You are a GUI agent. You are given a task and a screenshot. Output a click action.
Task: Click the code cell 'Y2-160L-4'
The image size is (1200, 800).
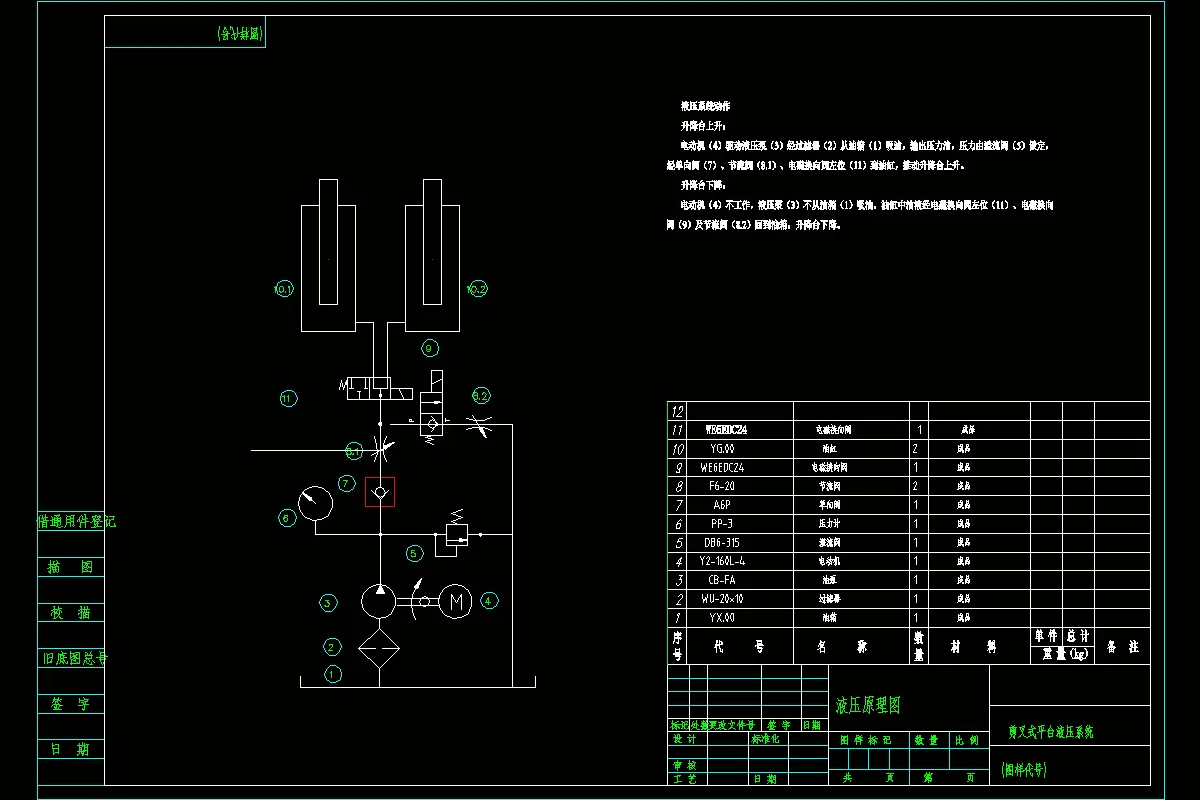coord(722,561)
